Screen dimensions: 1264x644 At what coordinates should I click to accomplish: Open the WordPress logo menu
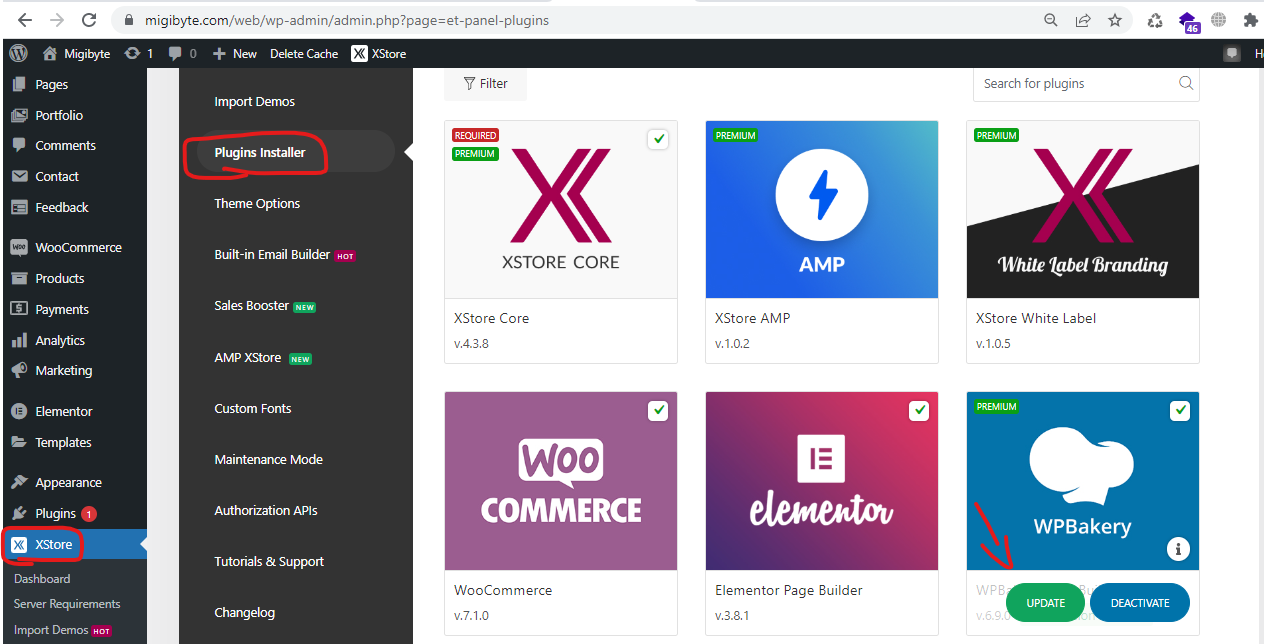(18, 53)
